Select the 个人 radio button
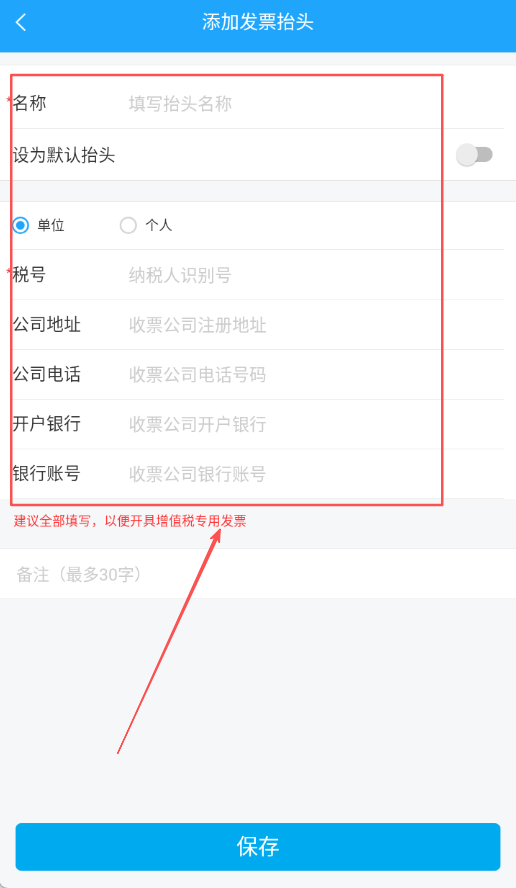 (x=128, y=225)
